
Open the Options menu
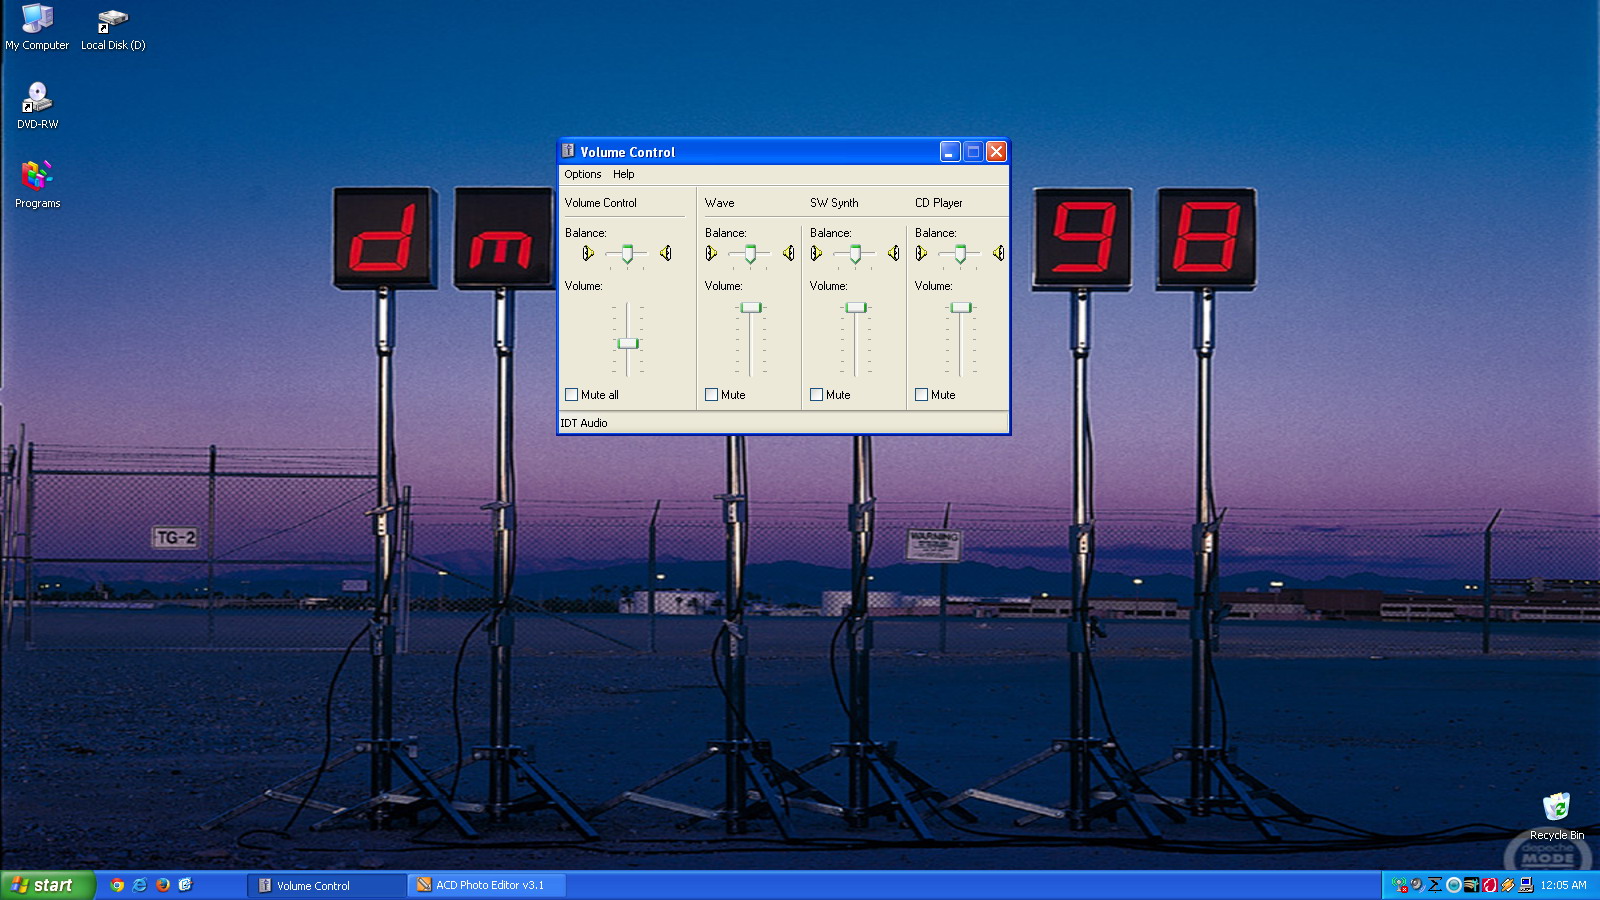point(583,174)
